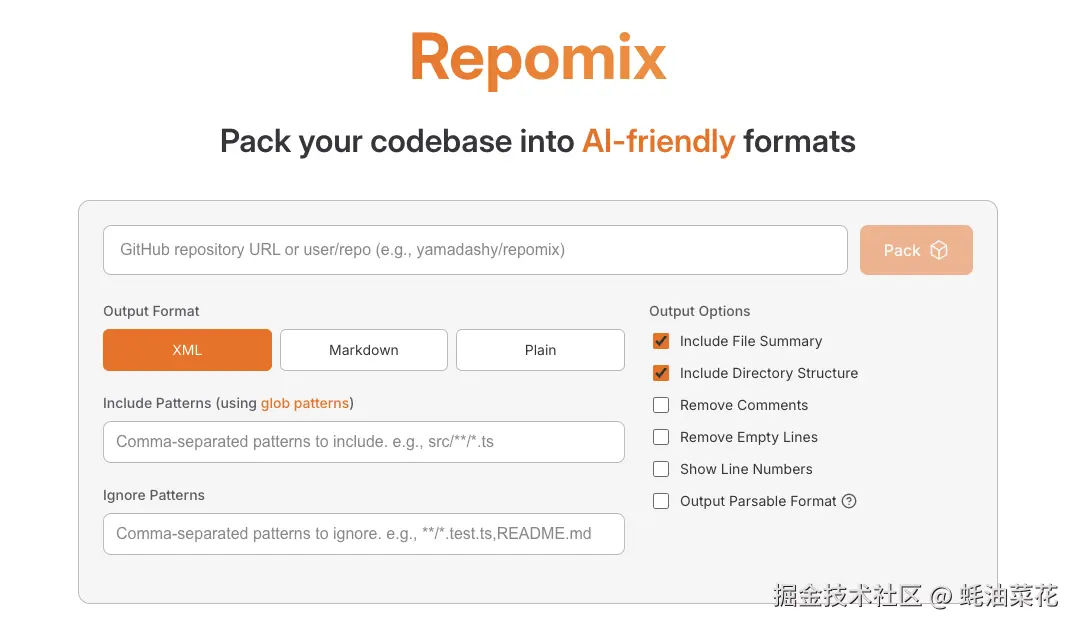
Task: Switch output format to Plain
Action: pos(540,350)
